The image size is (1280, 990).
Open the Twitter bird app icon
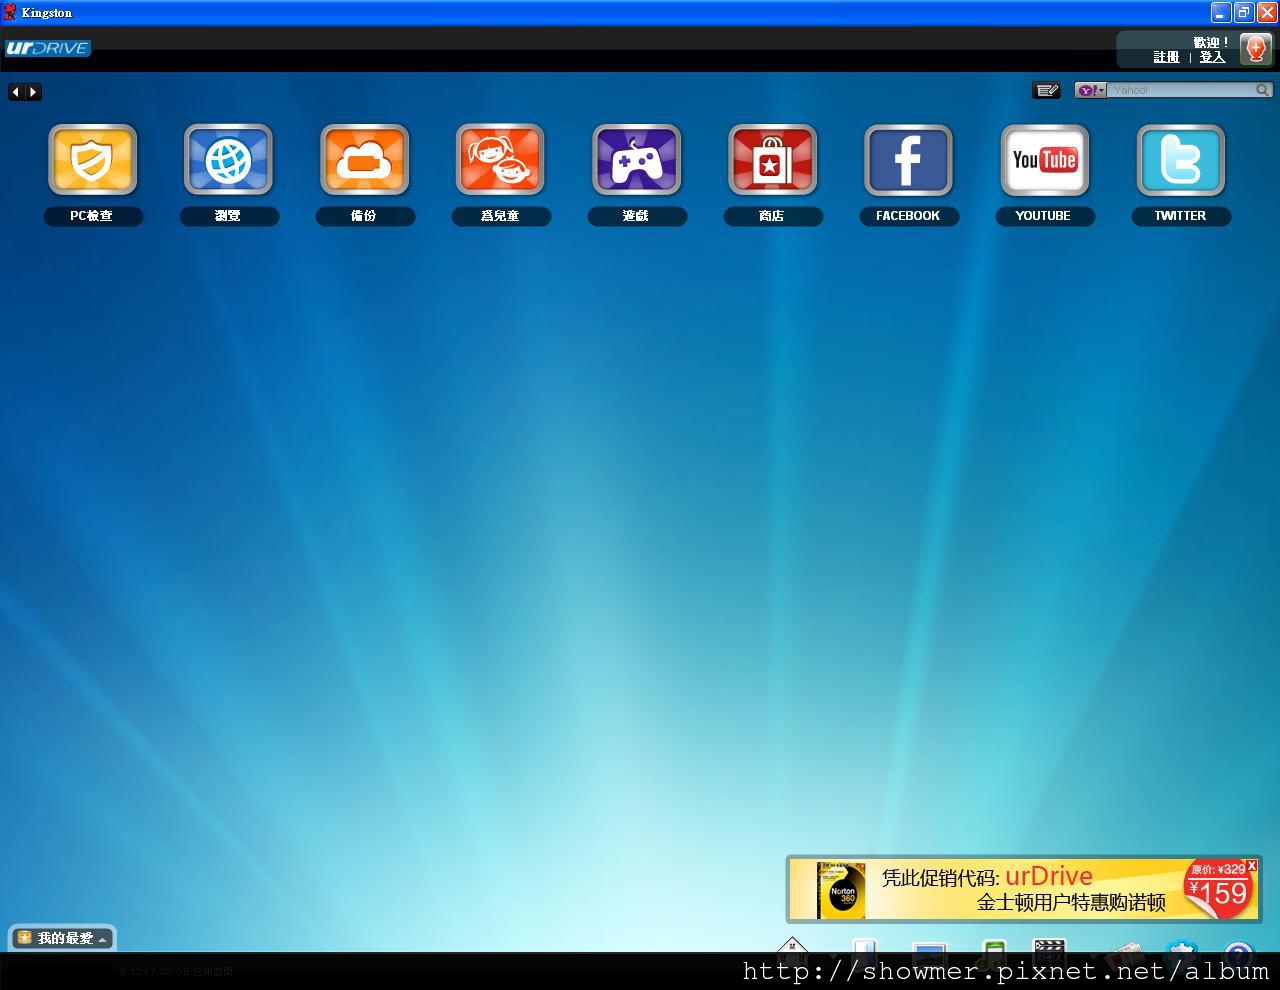(1181, 160)
